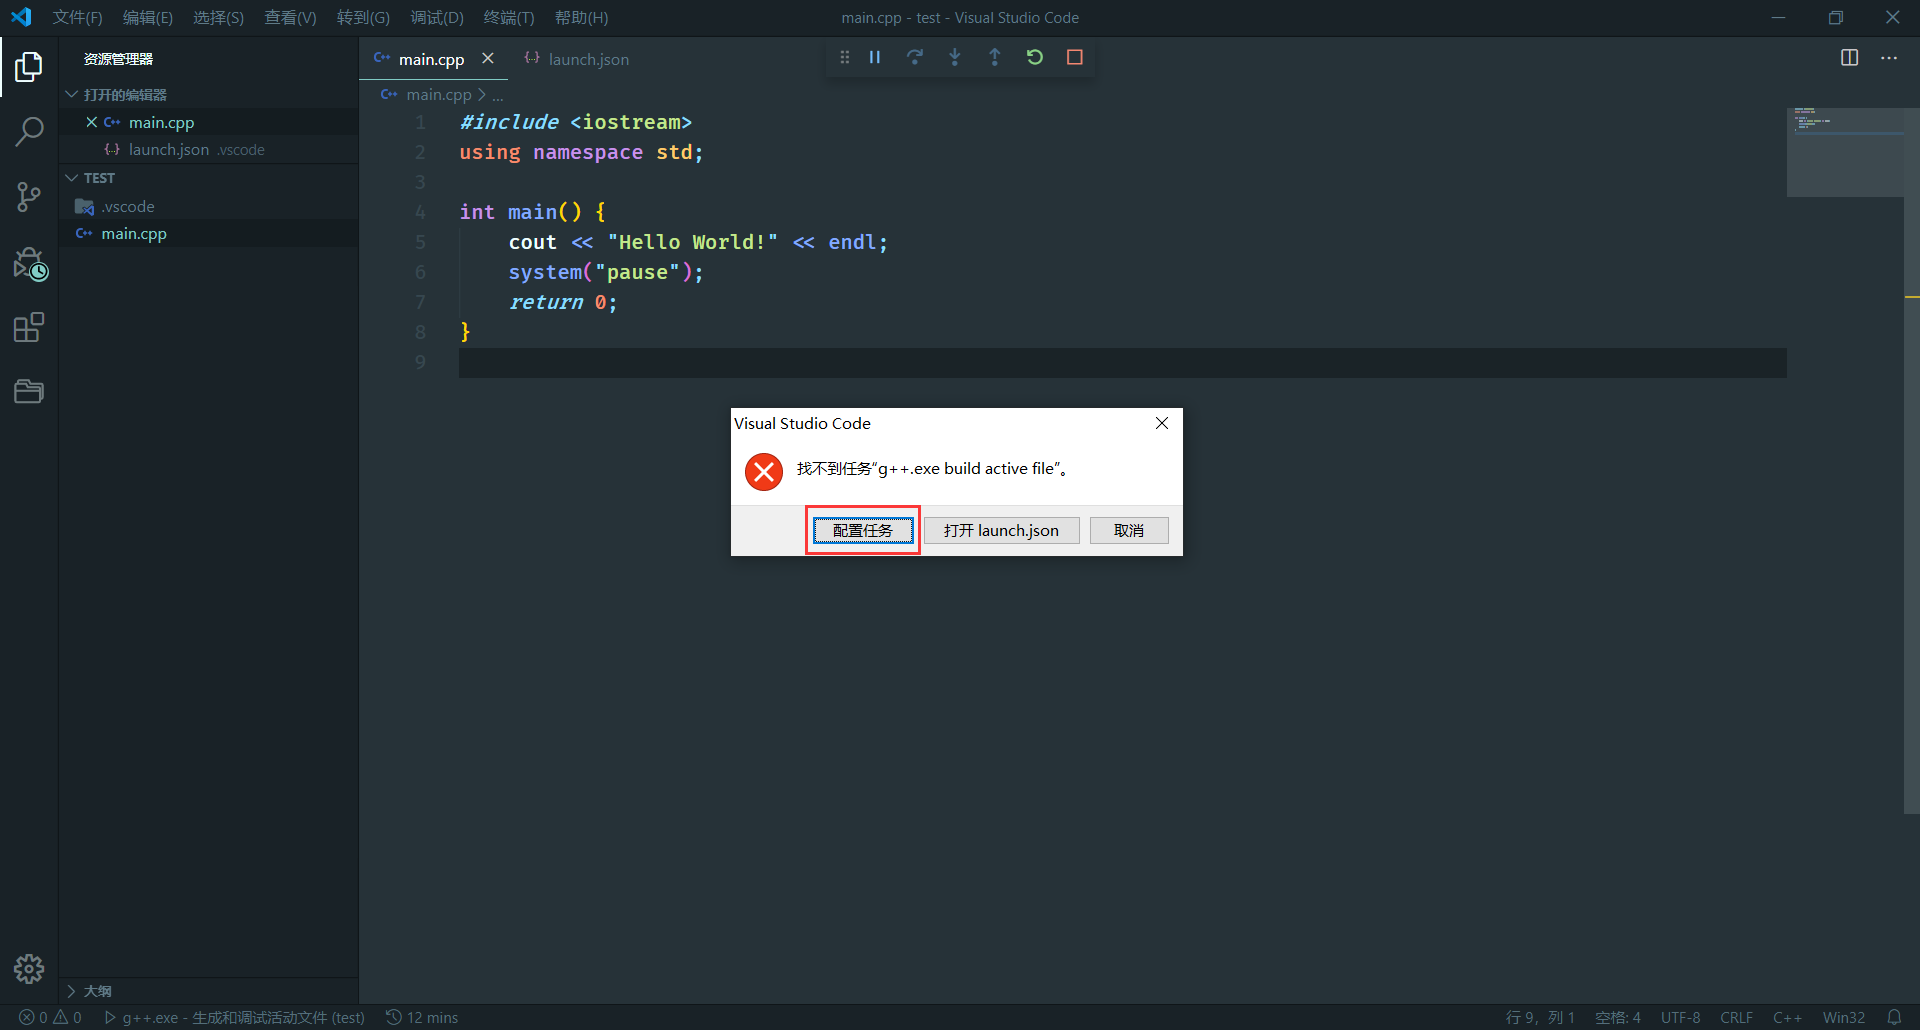Open the Go menu

pos(363,17)
